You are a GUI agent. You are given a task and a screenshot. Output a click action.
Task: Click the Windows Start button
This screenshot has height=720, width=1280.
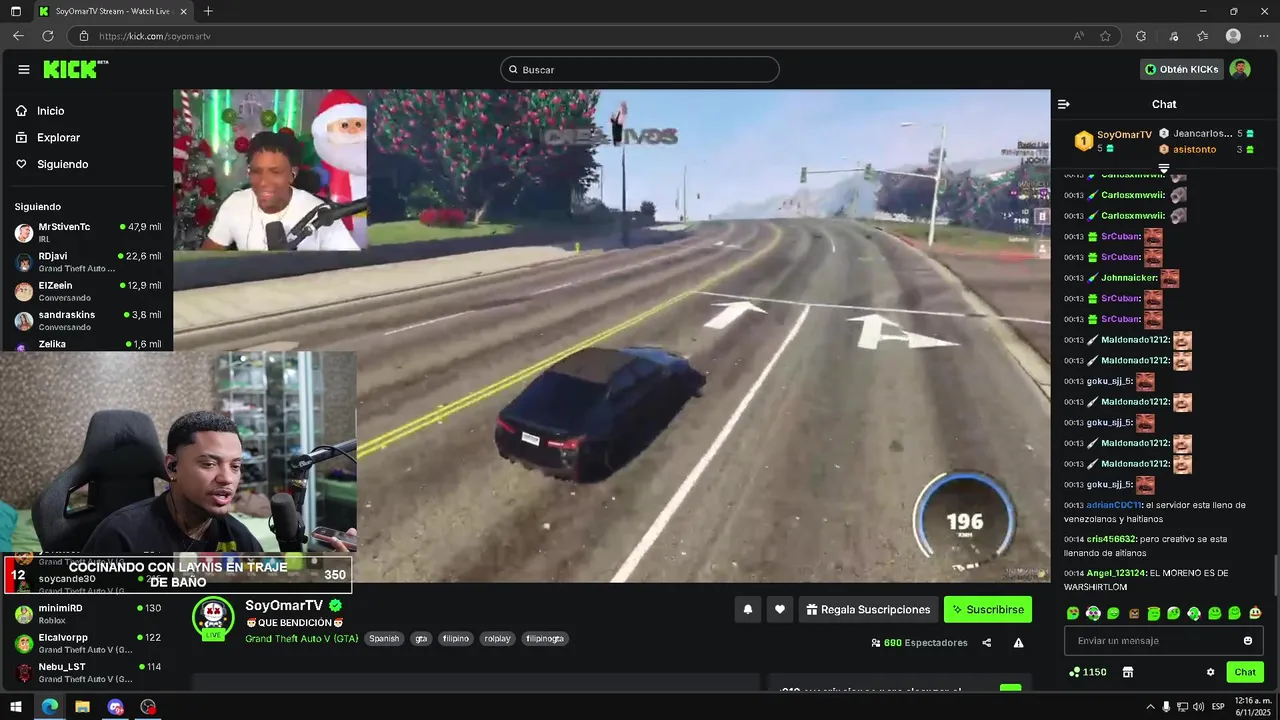pyautogui.click(x=16, y=707)
